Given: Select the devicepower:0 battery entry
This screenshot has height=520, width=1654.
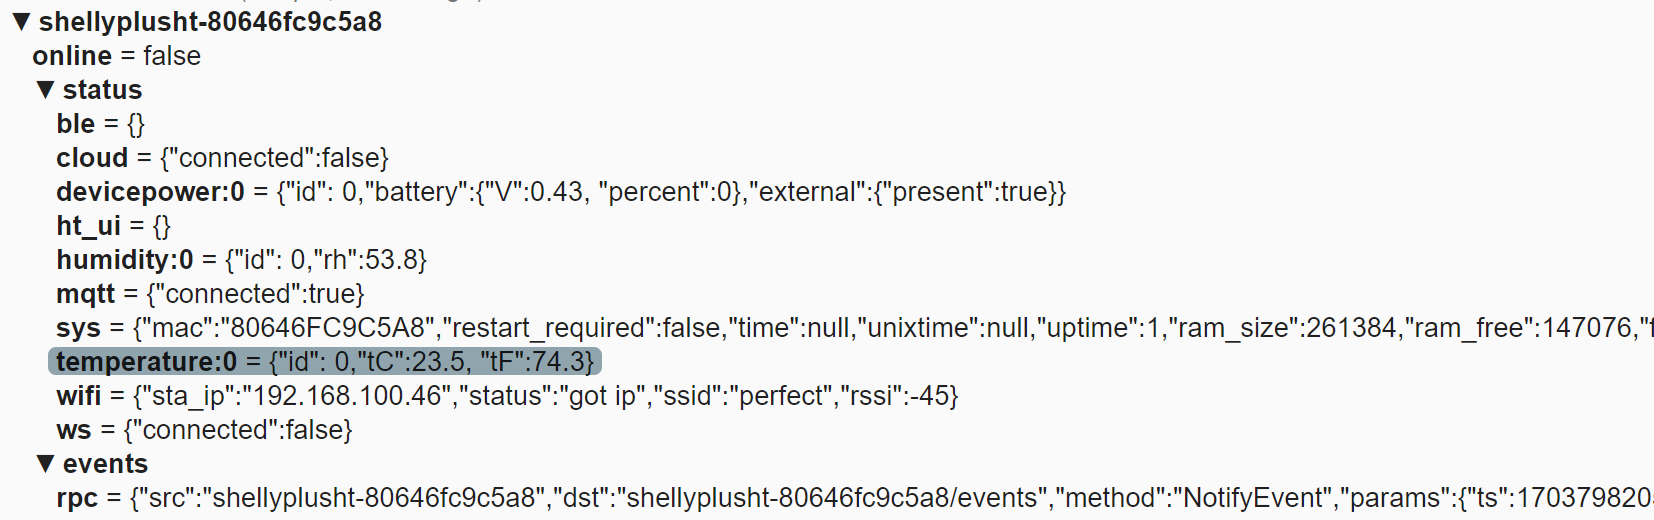Looking at the screenshot, I should [x=561, y=192].
